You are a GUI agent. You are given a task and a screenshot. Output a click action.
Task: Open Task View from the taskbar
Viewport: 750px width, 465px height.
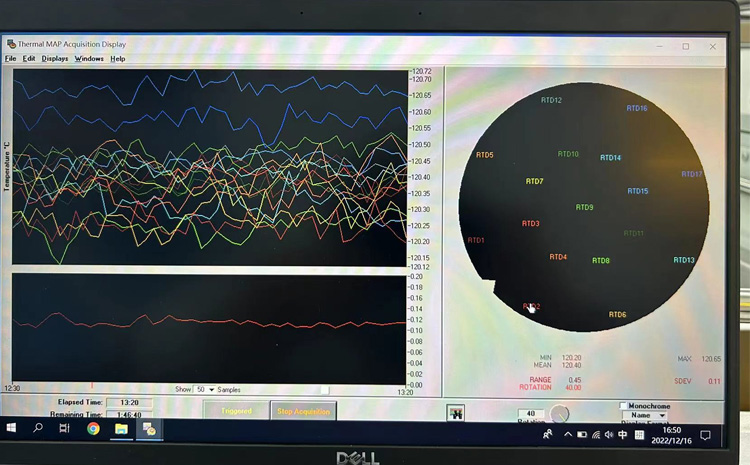pyautogui.click(x=64, y=428)
